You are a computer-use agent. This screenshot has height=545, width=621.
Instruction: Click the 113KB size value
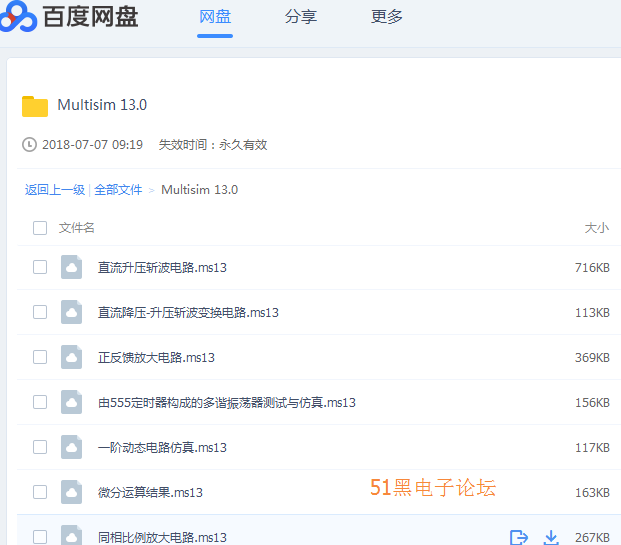click(592, 313)
